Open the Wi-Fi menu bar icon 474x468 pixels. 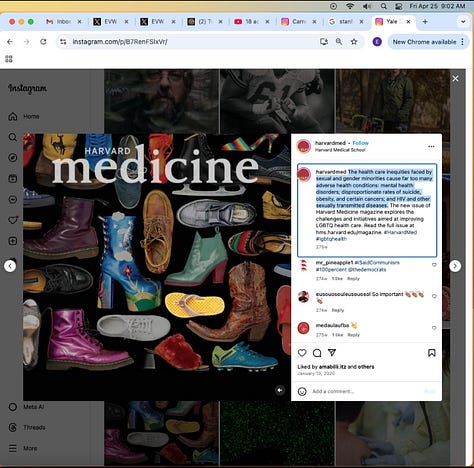(350, 6)
